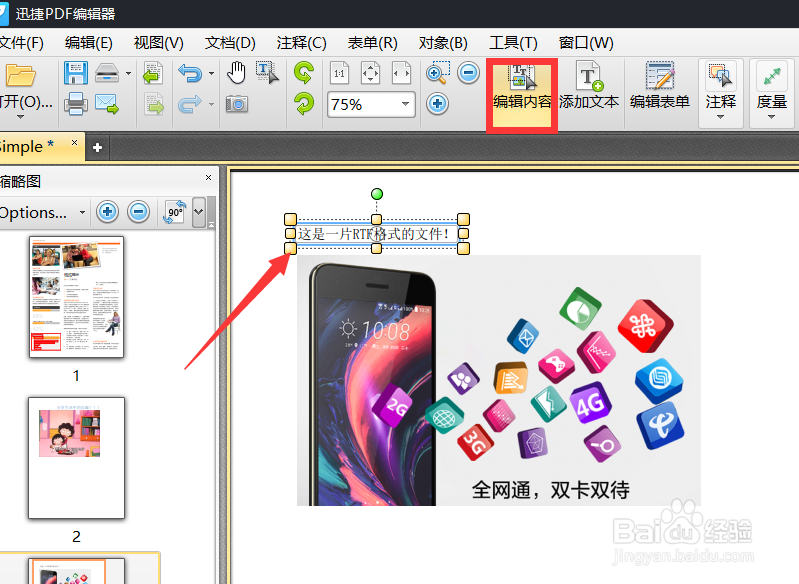Add a new tab with plus button

coord(97,148)
